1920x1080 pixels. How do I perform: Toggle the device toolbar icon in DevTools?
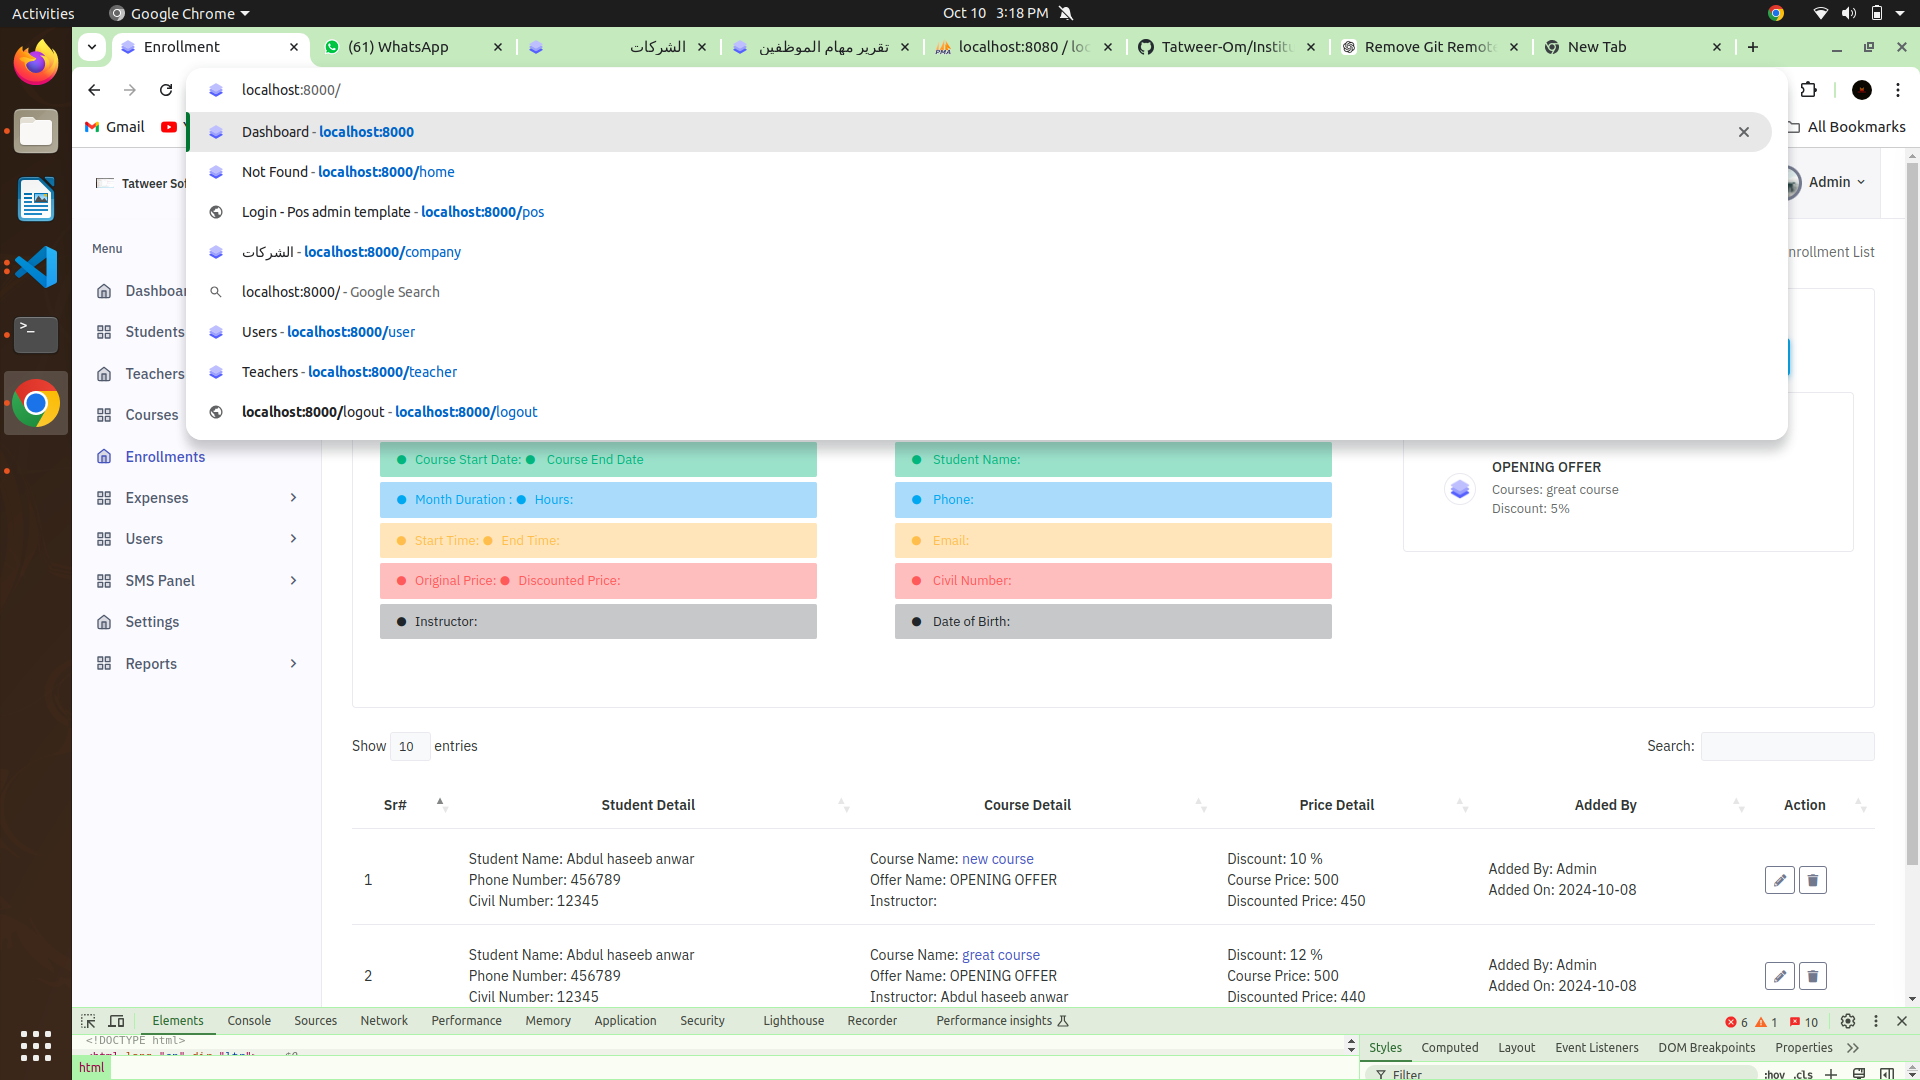[116, 1021]
